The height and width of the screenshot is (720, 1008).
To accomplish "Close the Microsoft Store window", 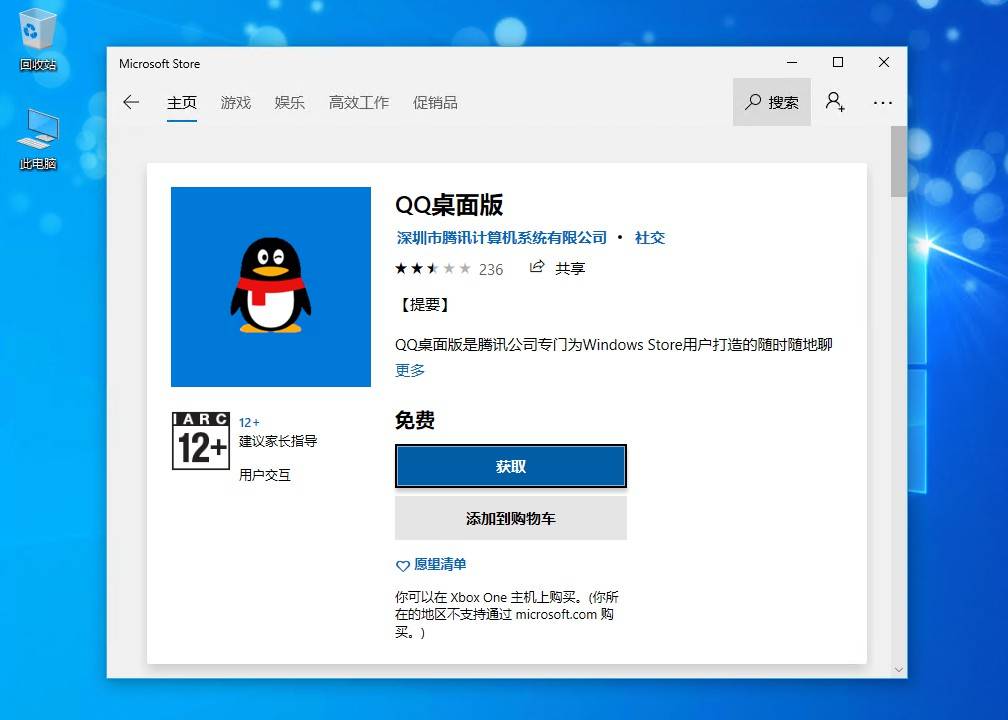I will click(884, 62).
